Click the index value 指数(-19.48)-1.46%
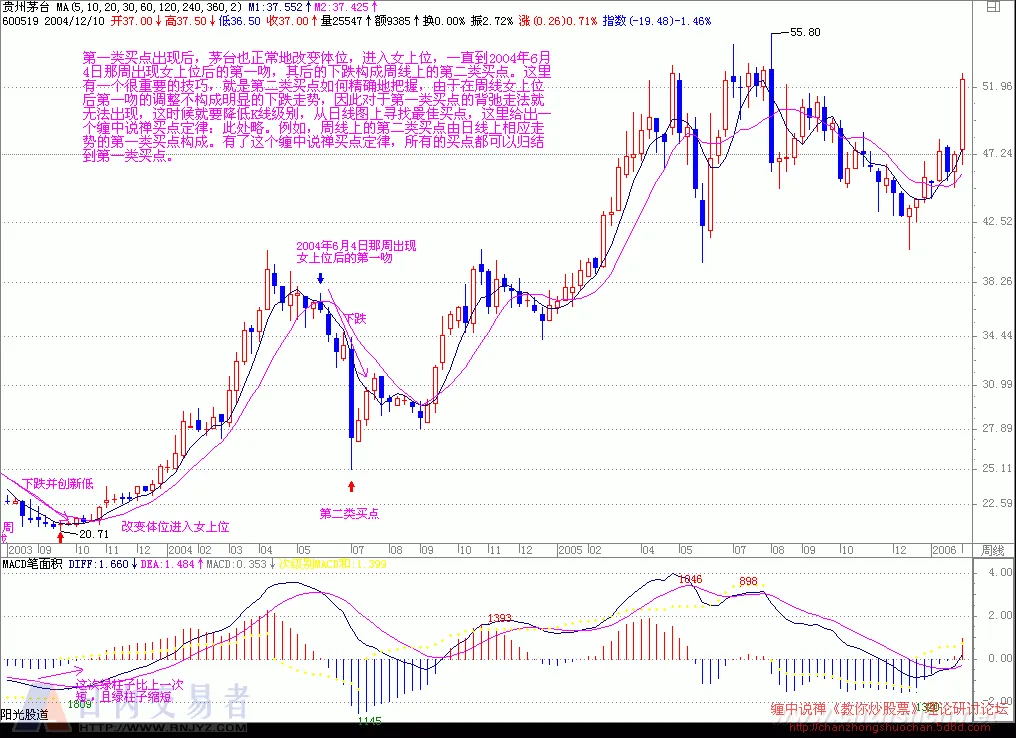1016x738 pixels. (656, 21)
